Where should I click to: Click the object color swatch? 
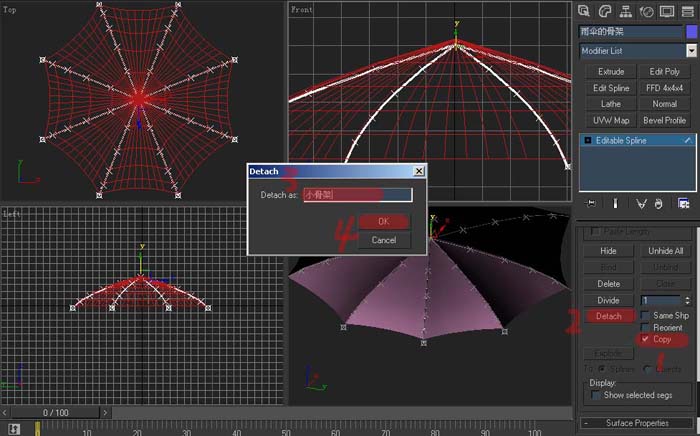pyautogui.click(x=692, y=32)
